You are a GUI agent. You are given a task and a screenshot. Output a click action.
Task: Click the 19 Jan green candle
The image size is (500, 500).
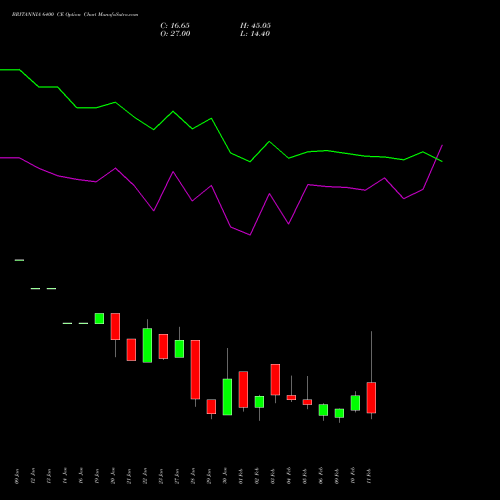click(99, 318)
